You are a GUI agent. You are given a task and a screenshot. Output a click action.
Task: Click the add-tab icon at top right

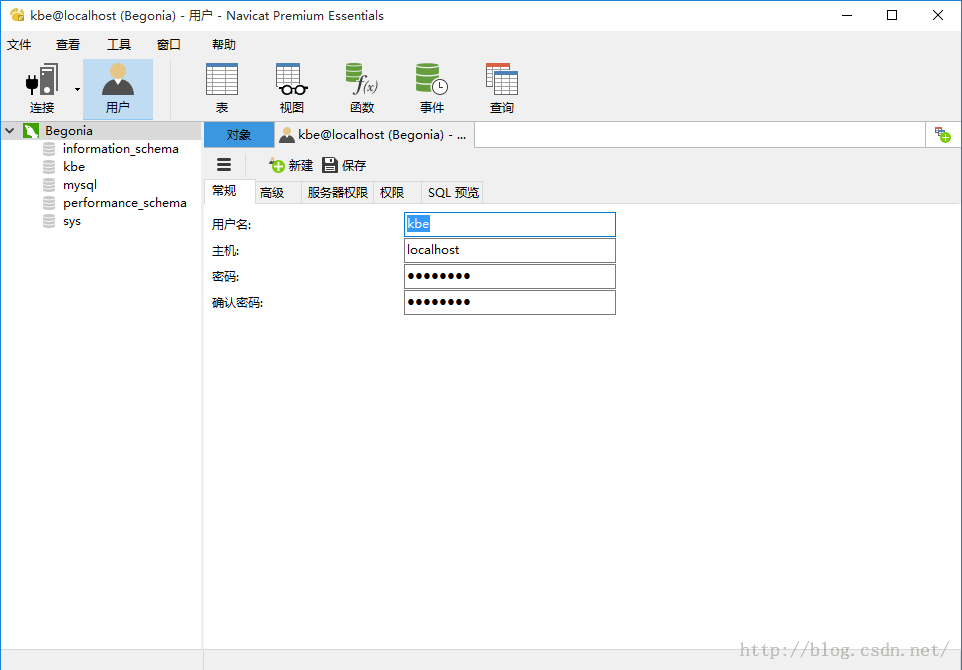[x=942, y=135]
